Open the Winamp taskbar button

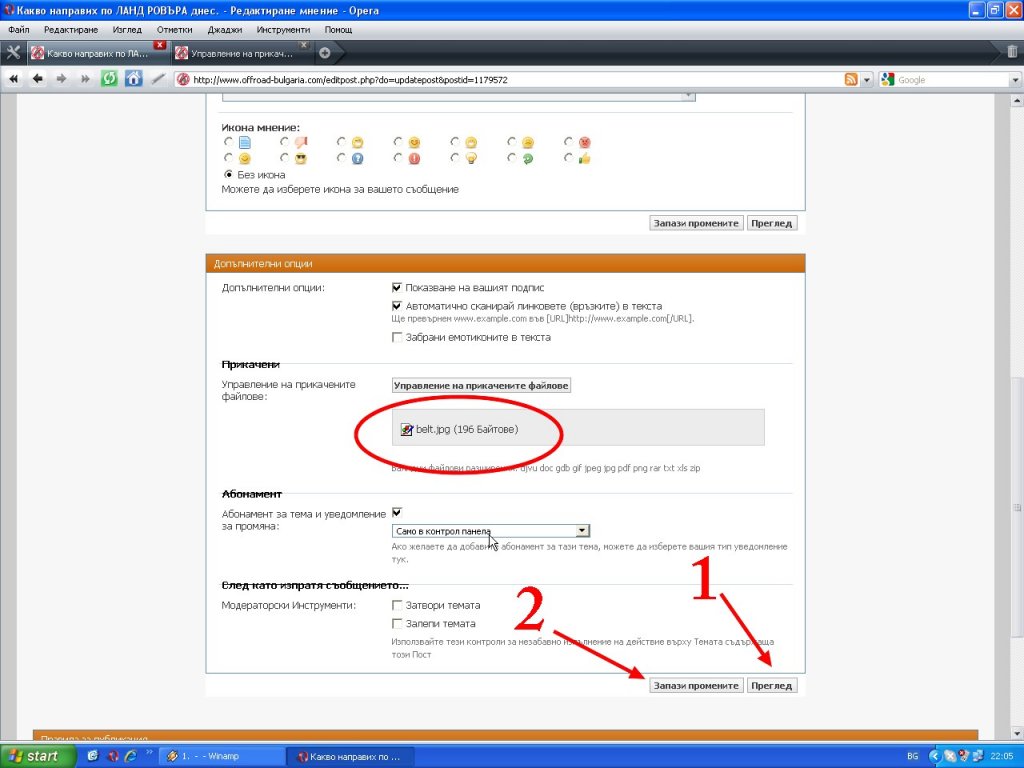[222, 756]
